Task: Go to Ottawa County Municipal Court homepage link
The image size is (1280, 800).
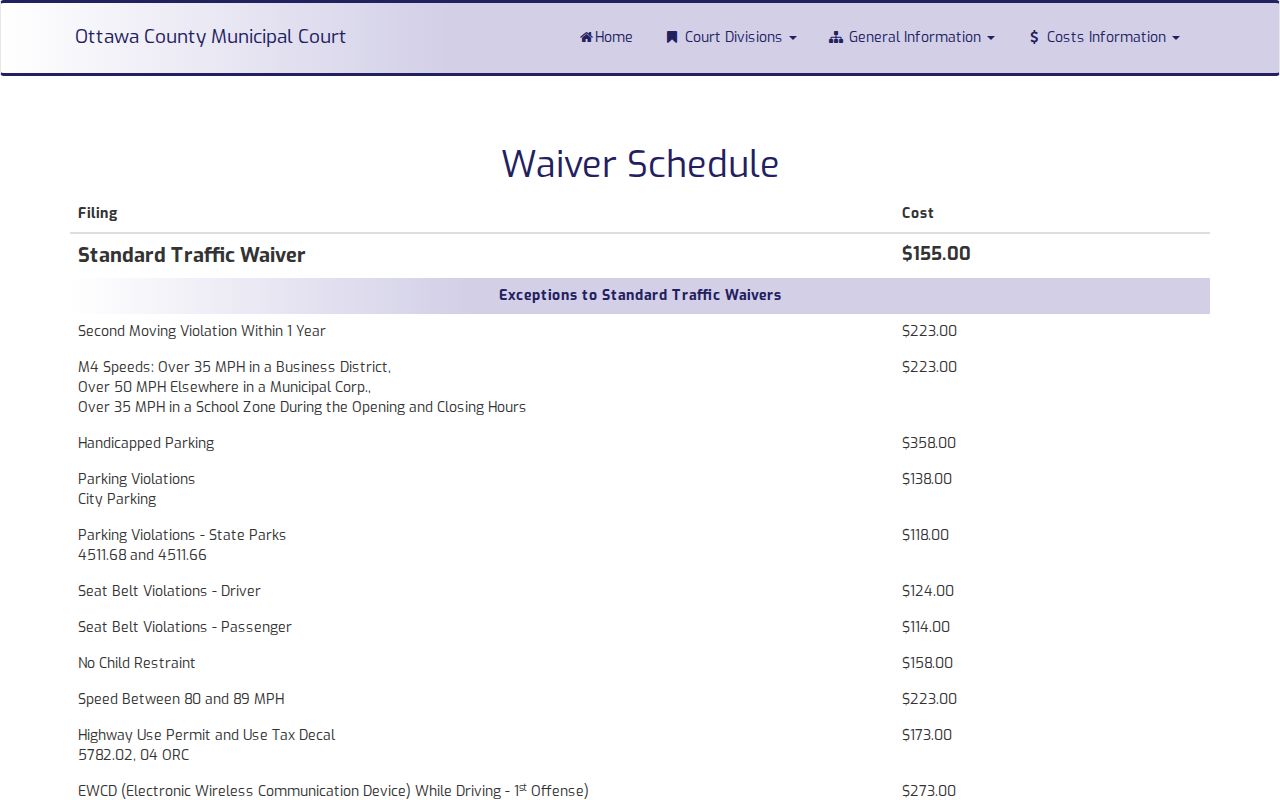Action: (x=210, y=37)
